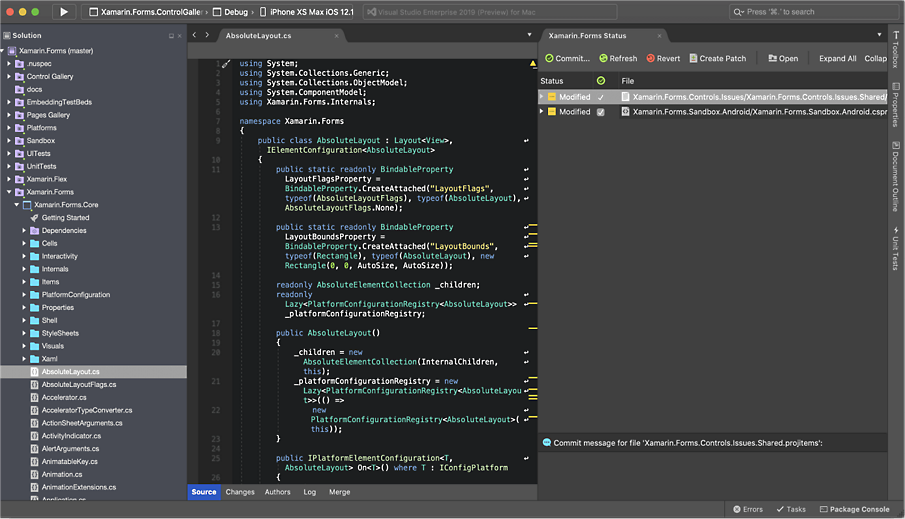Click the Refresh icon in status toolbar
Image resolution: width=905 pixels, height=519 pixels.
pos(602,58)
